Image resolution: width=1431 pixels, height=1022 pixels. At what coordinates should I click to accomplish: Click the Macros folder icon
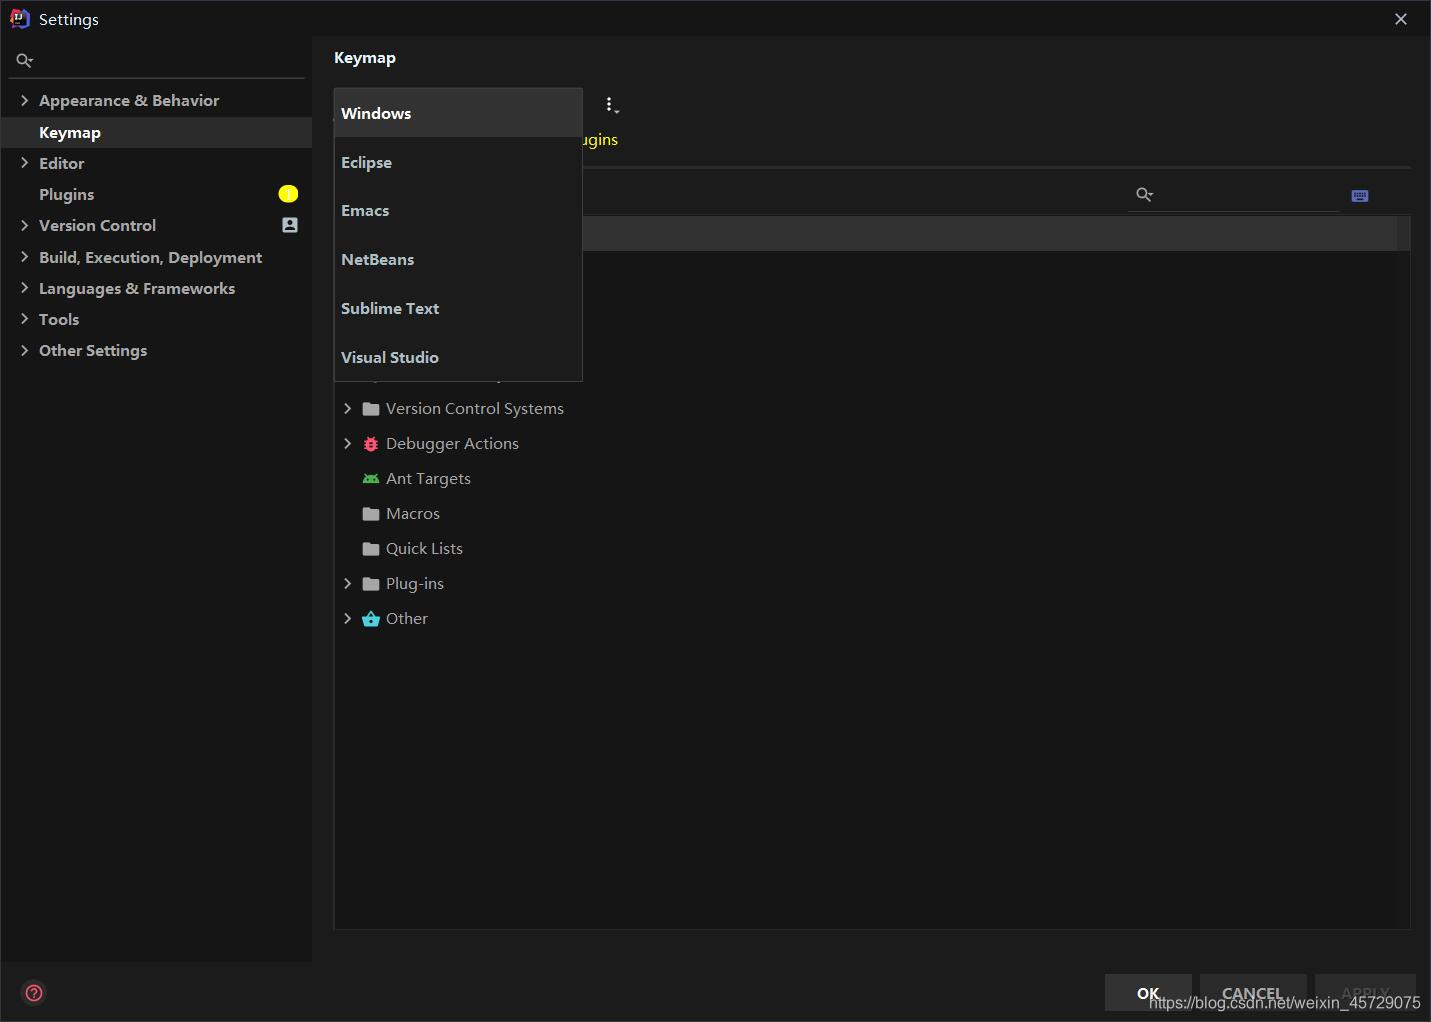[x=371, y=514]
